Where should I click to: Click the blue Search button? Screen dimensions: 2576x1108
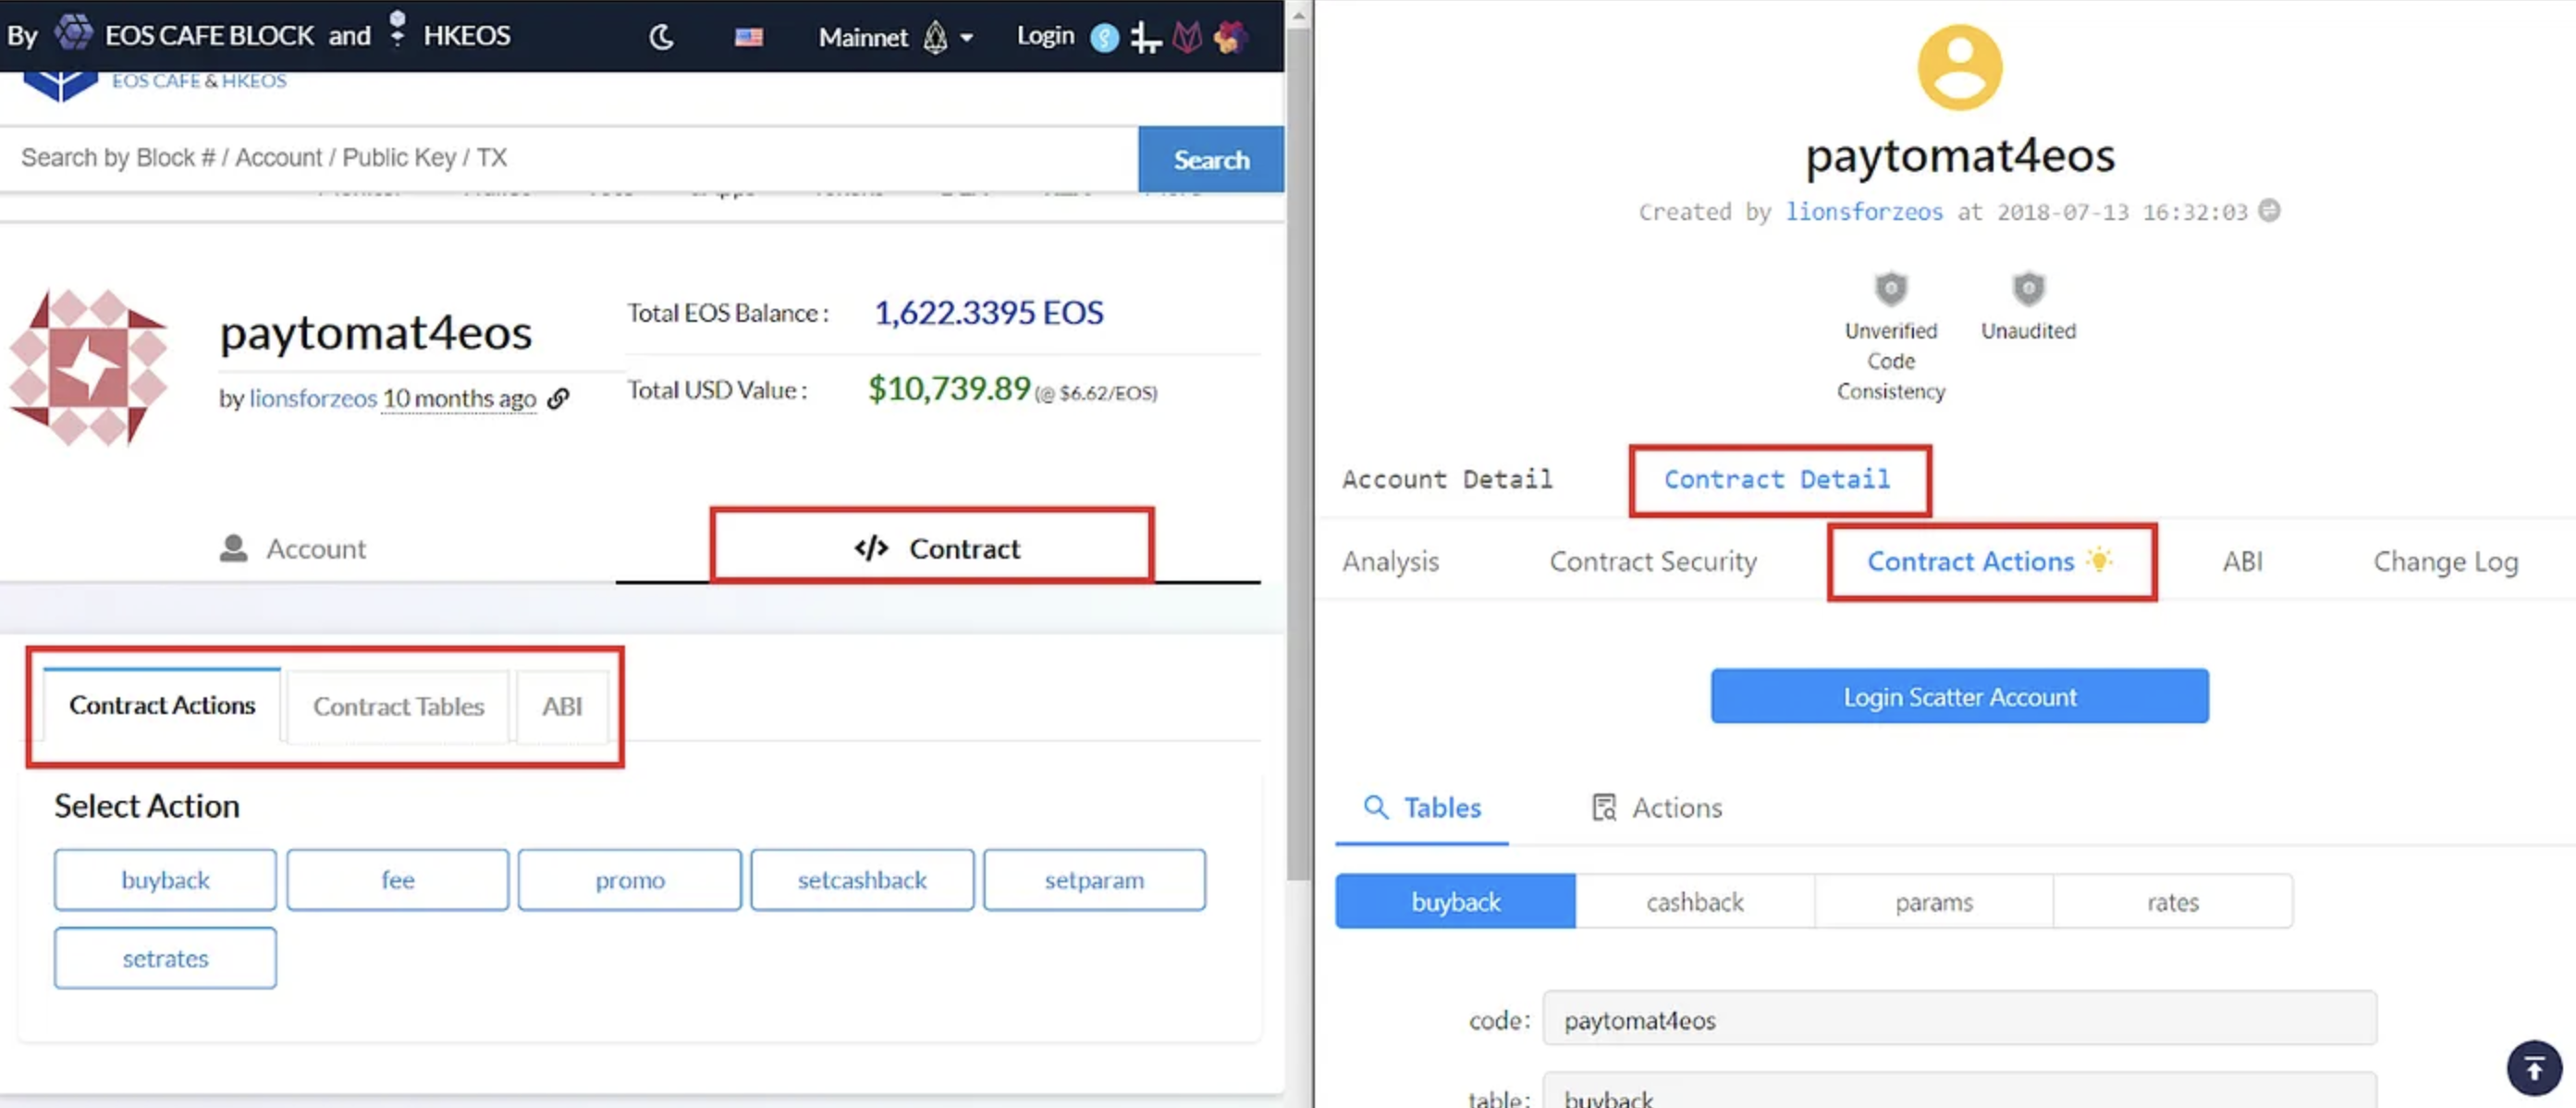tap(1210, 159)
